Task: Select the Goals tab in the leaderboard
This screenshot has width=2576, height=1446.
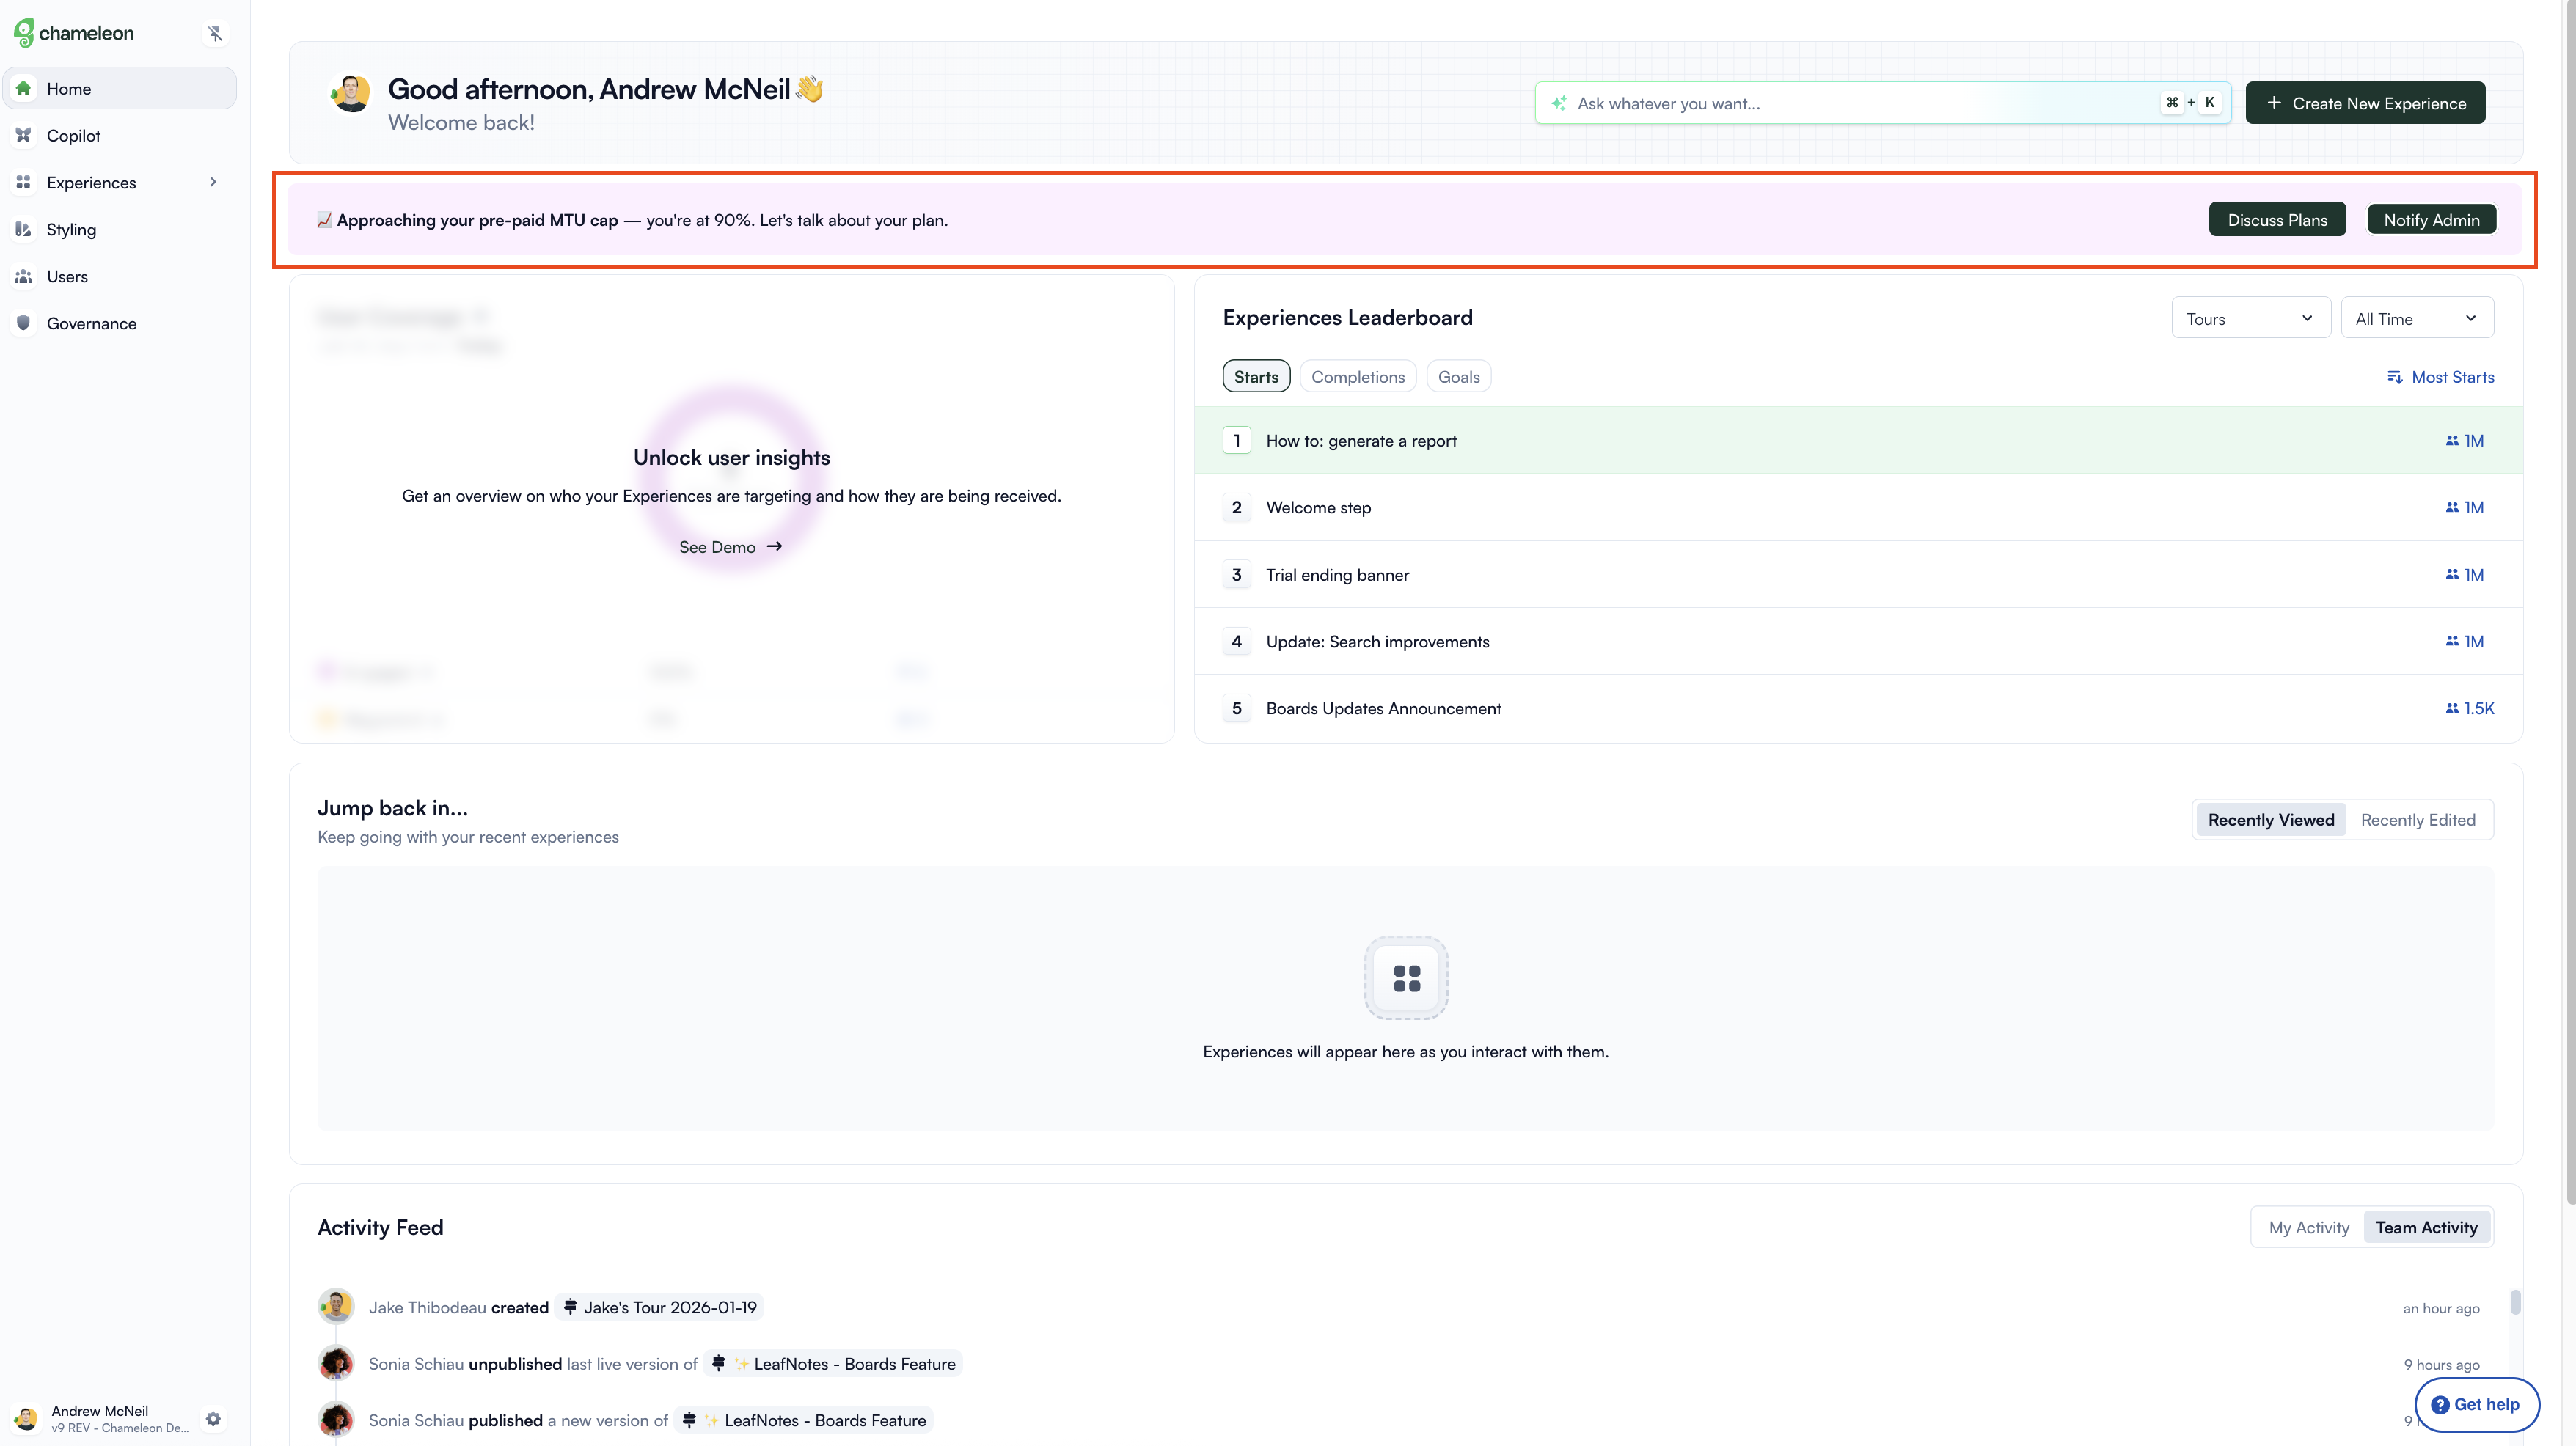Action: tap(1459, 376)
